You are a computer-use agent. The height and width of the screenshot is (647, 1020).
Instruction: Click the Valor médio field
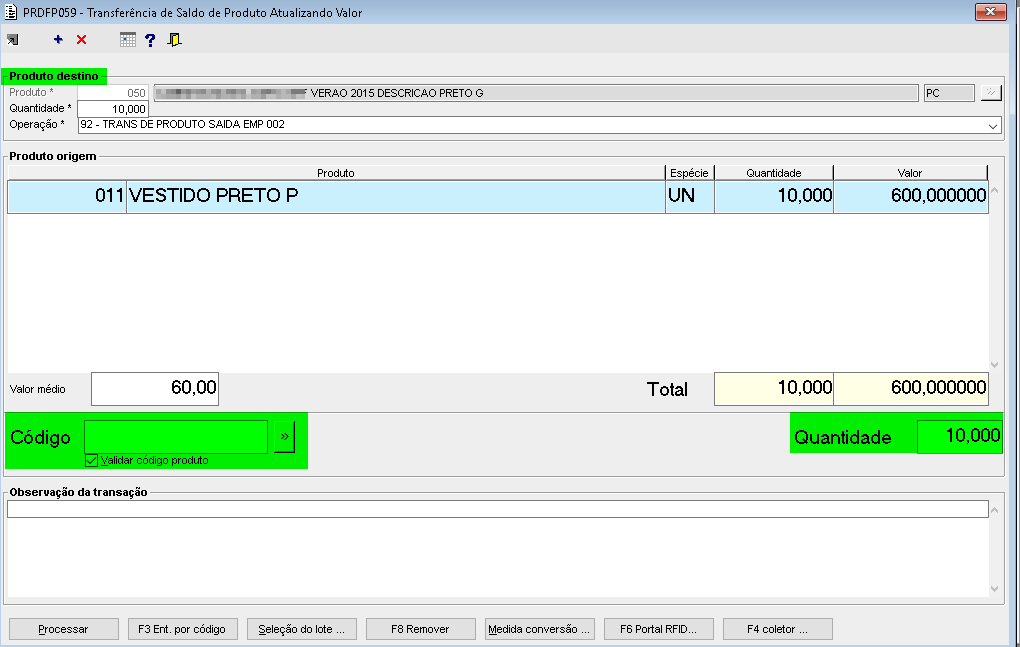click(155, 389)
